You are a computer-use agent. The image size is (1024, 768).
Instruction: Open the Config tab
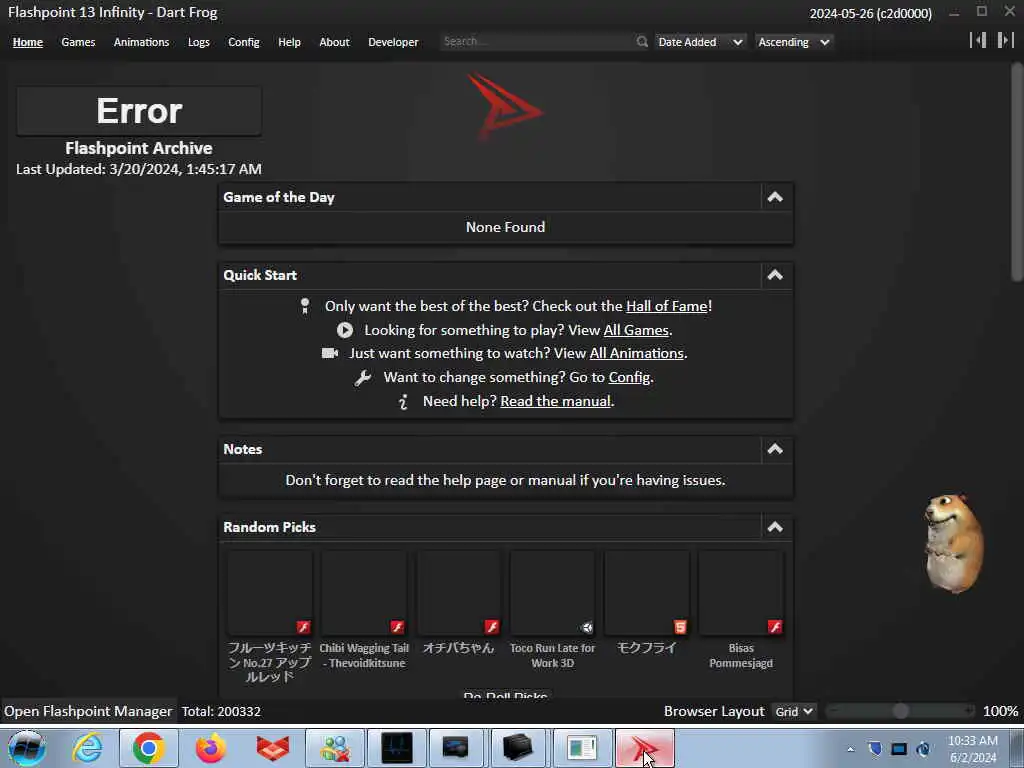point(244,42)
